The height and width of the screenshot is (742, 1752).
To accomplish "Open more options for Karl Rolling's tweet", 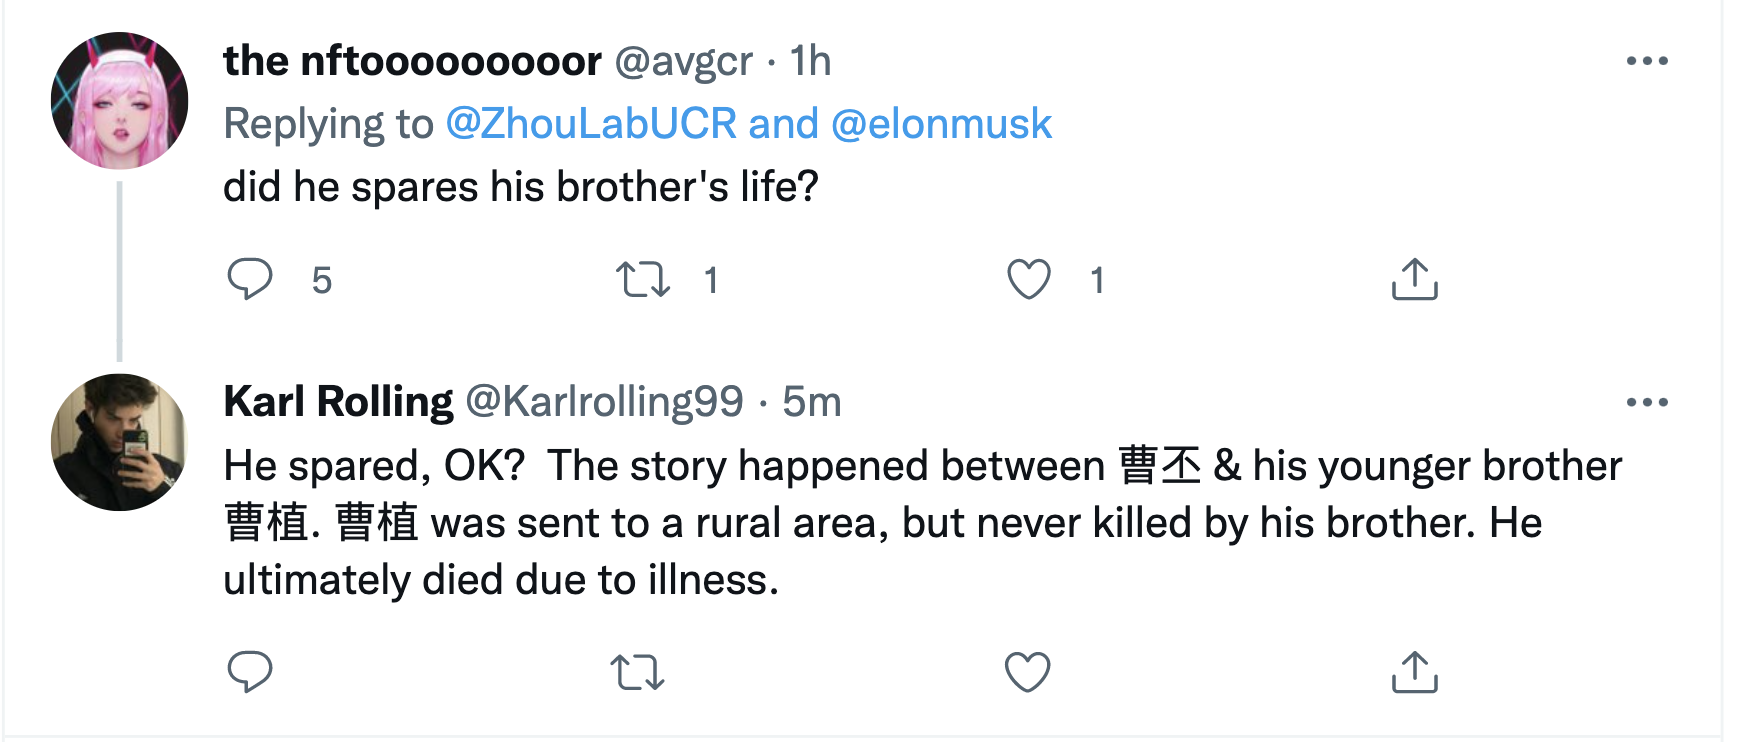I will [1647, 403].
